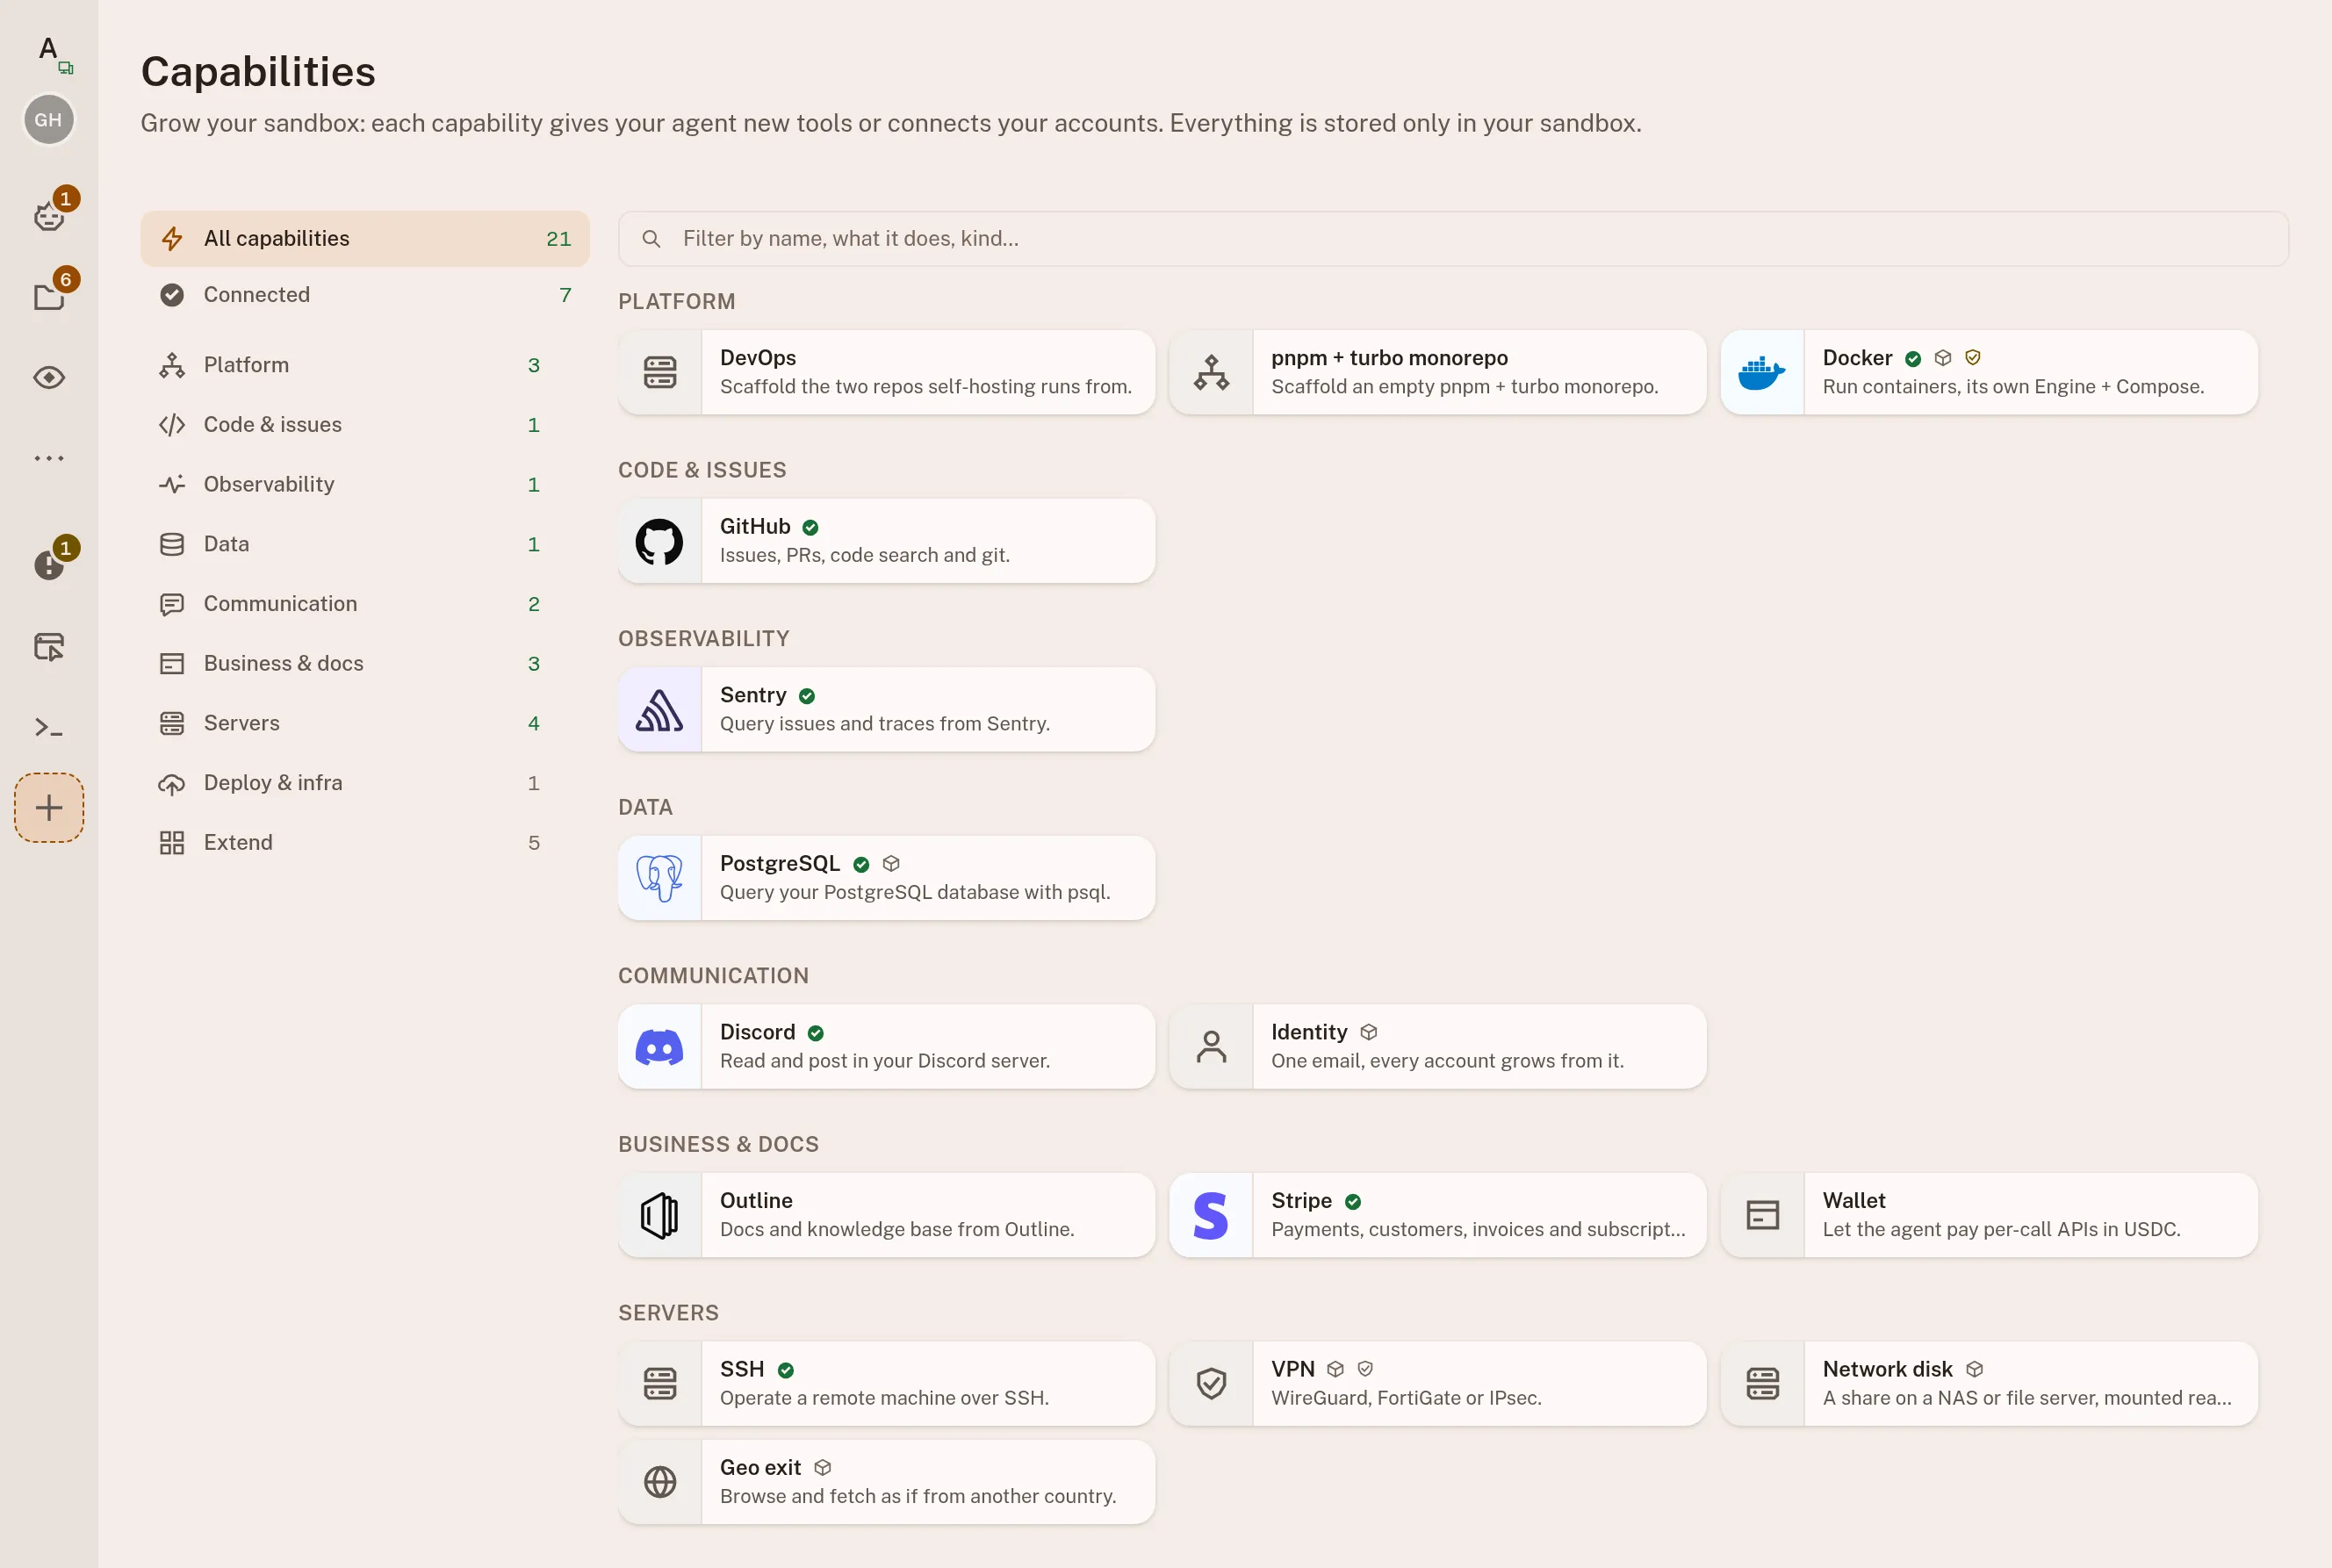
Task: Filter by Communication category
Action: 365,604
